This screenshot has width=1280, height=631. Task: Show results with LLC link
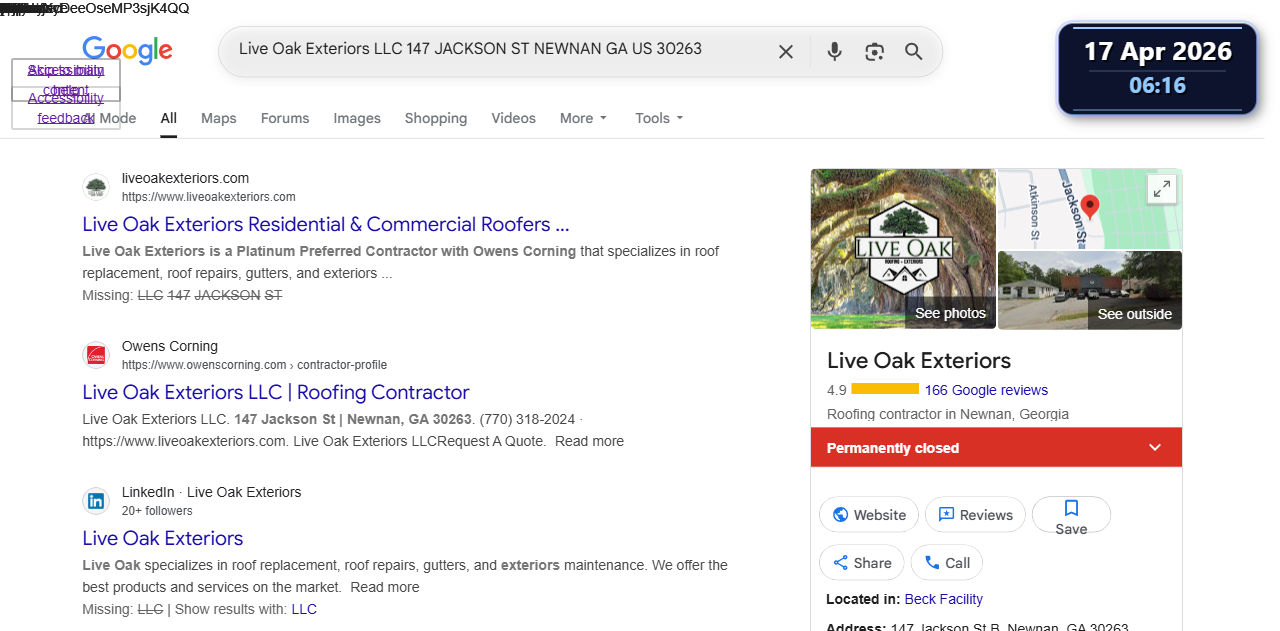[x=304, y=609]
